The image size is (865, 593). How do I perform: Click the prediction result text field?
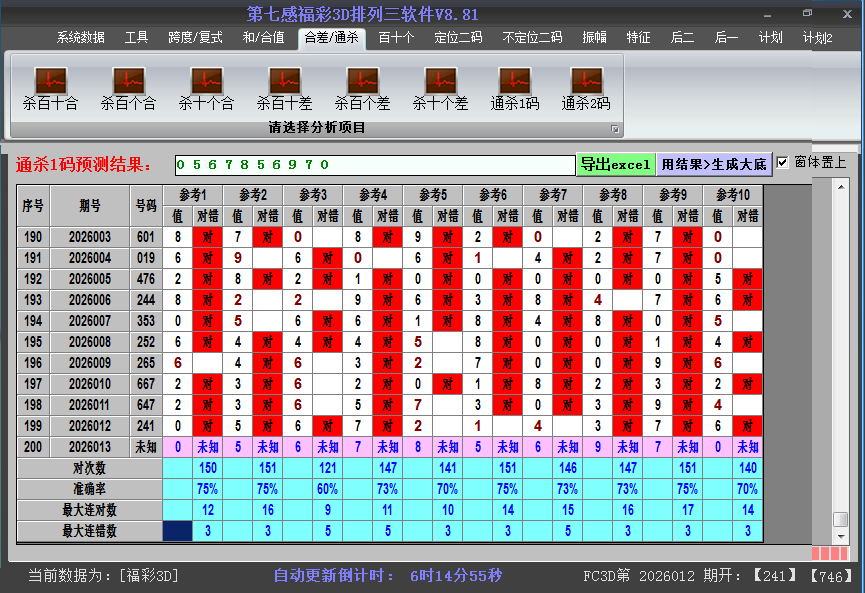coord(374,165)
